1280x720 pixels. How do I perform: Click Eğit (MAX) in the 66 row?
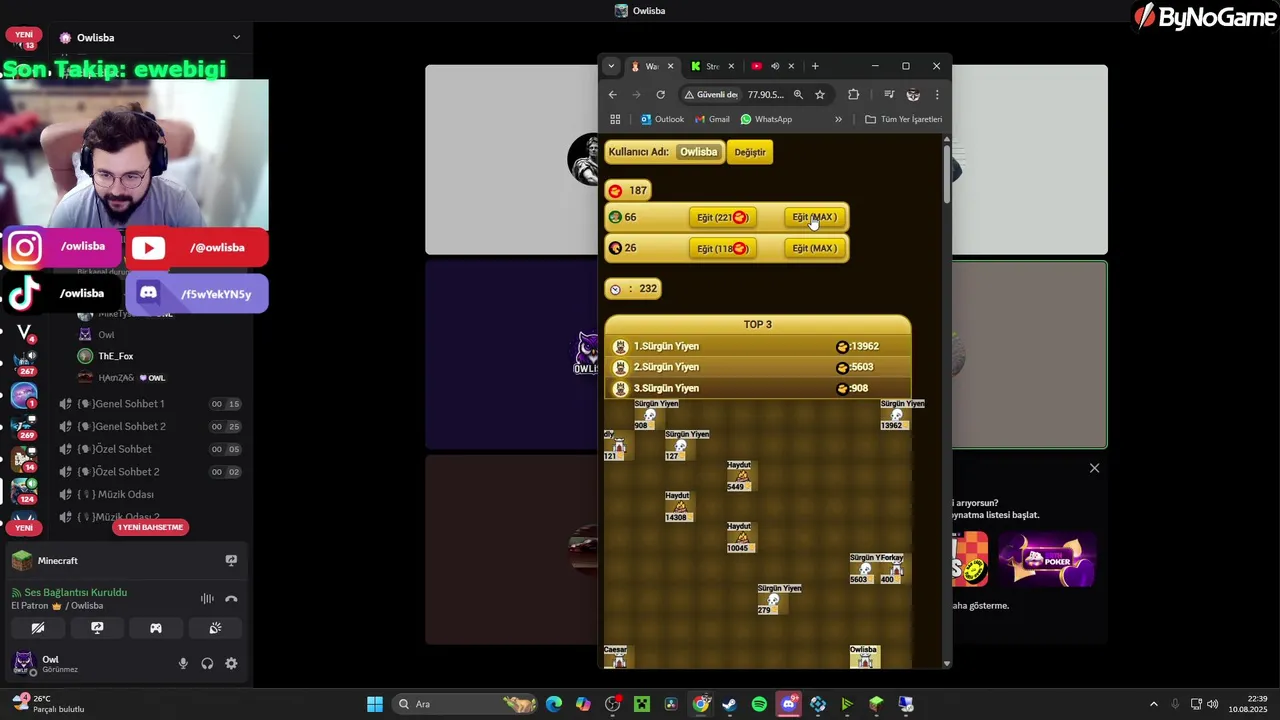coord(814,217)
